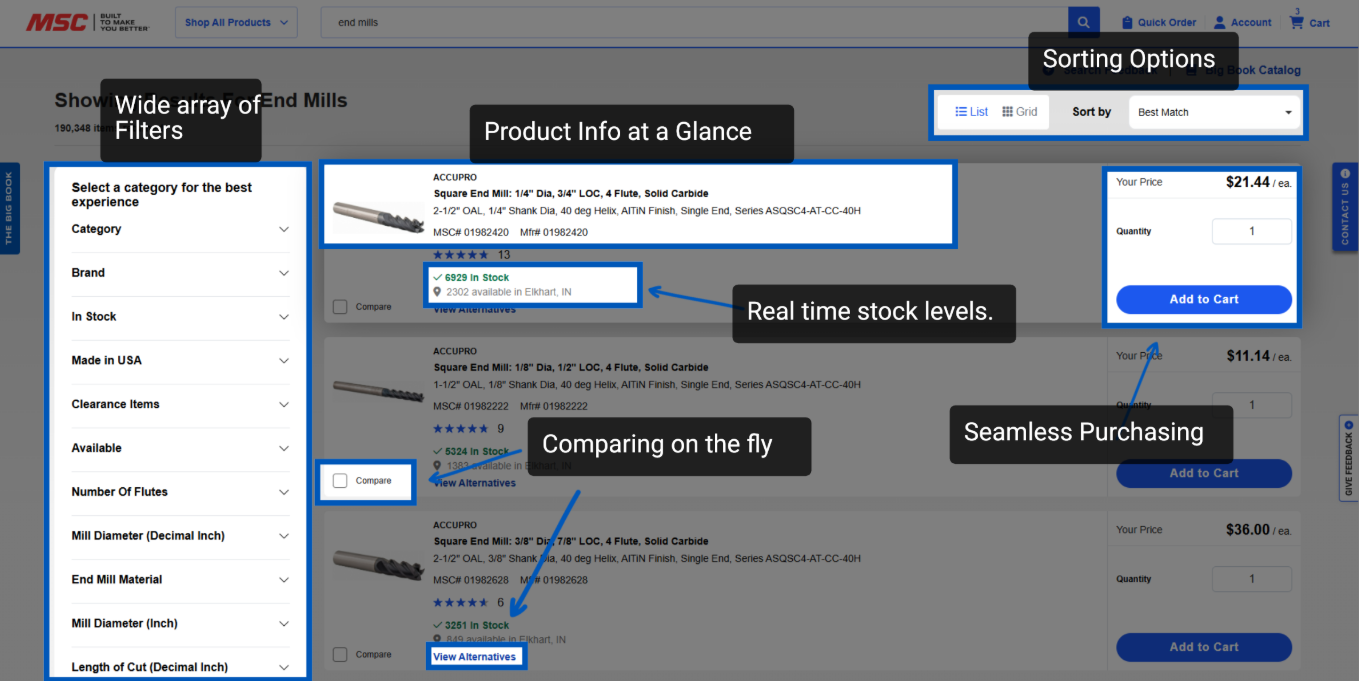Viewport: 1359px width, 681px height.
Task: Add the $21.44 end mill to cart
Action: (x=1204, y=299)
